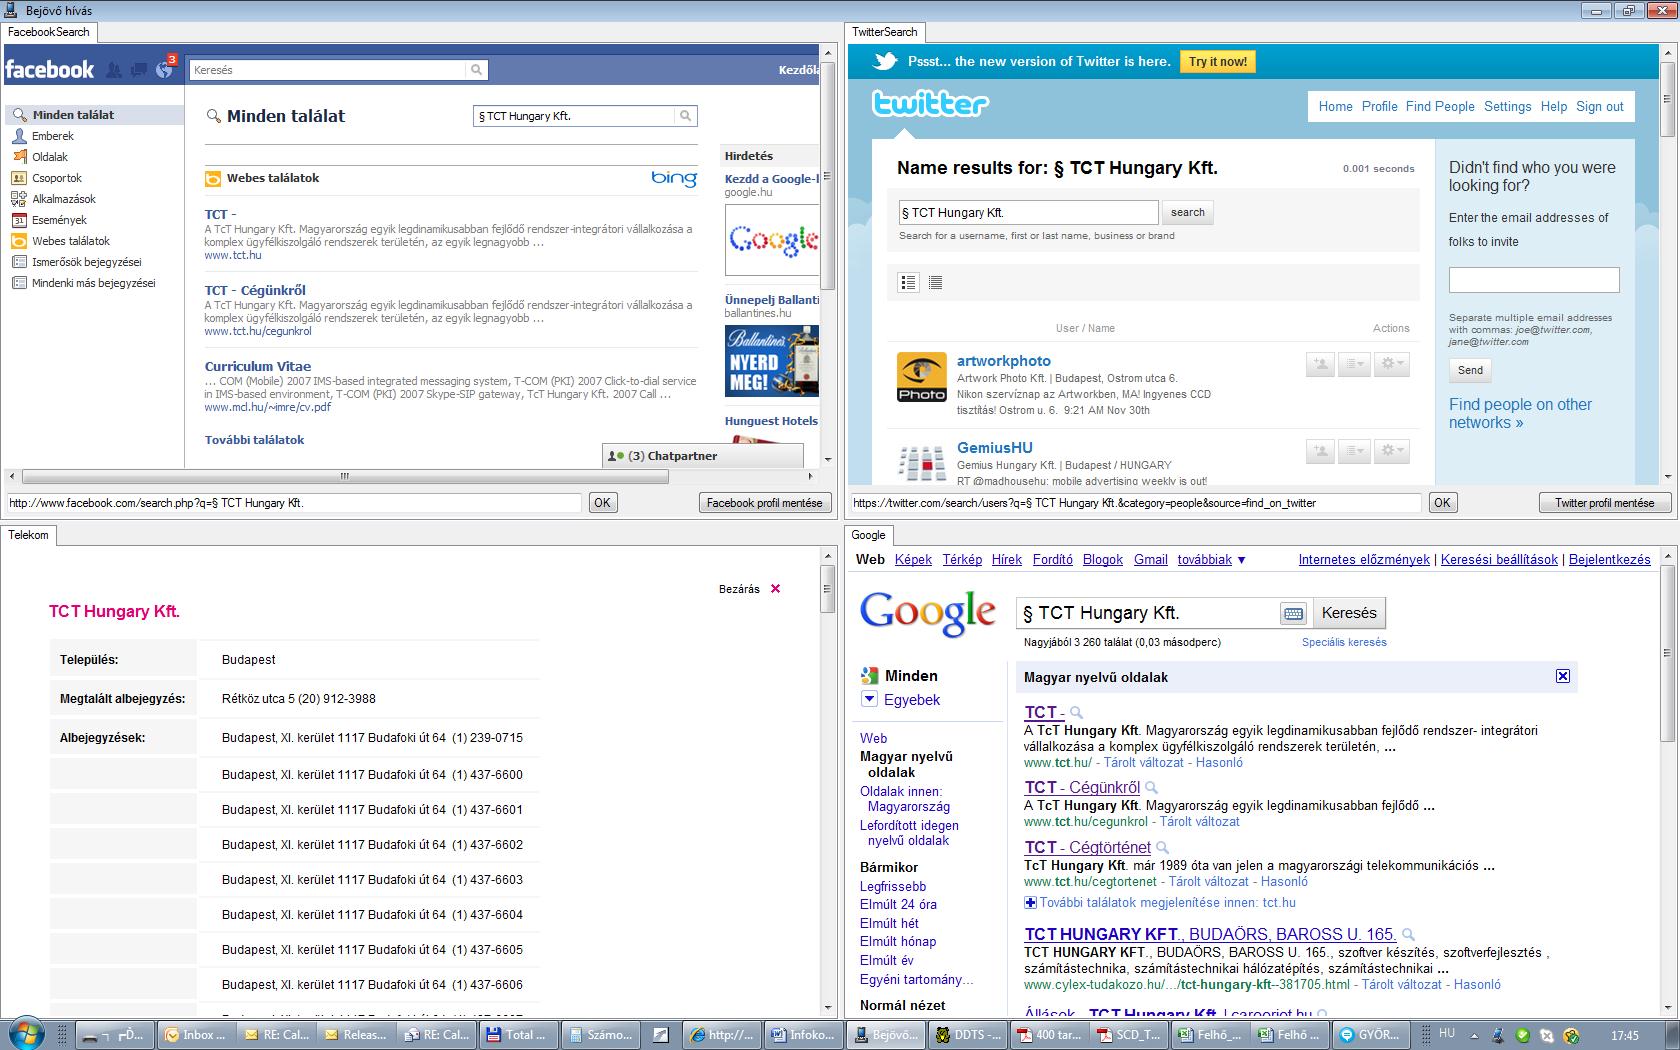Screen dimensions: 1680x1050
Task: Open GemiusHU list actions dropdown
Action: pos(1354,452)
